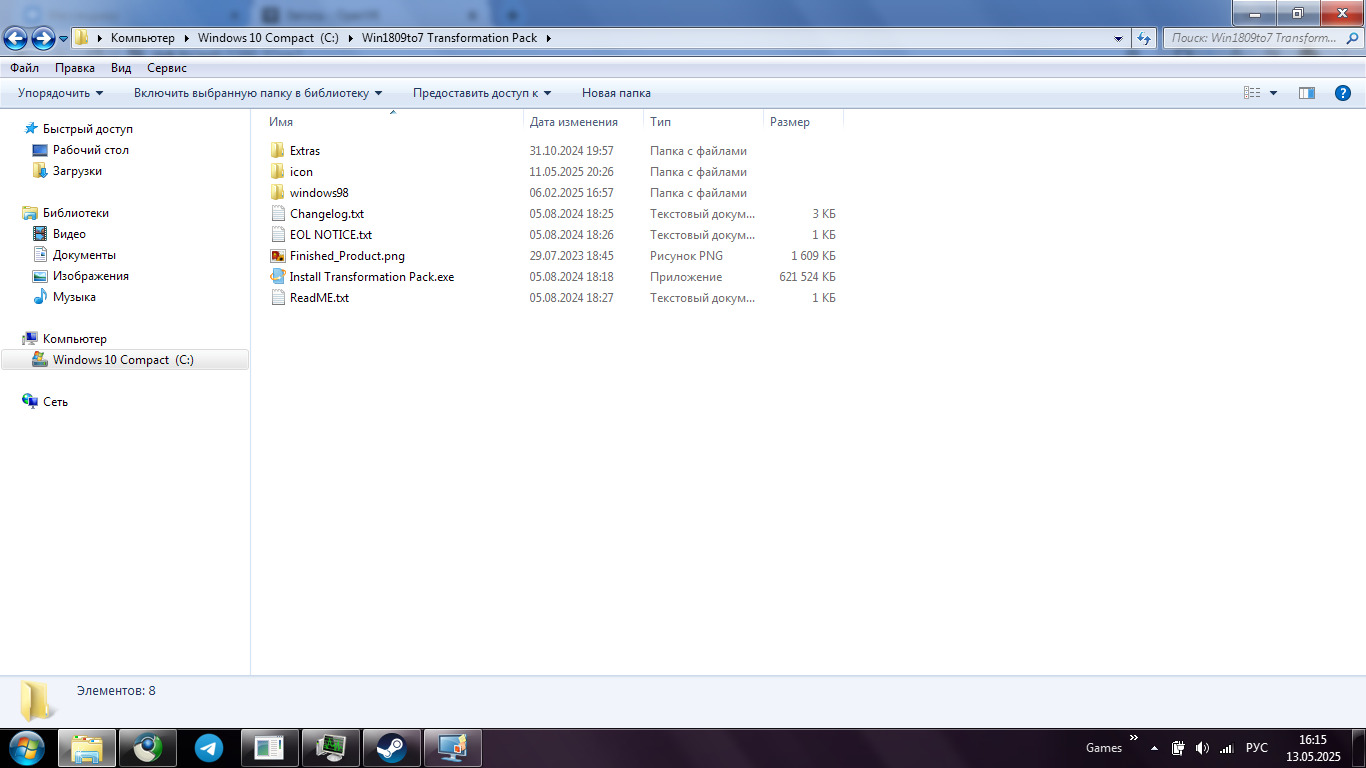Open the Файл menu
The height and width of the screenshot is (768, 1366).
[25, 68]
